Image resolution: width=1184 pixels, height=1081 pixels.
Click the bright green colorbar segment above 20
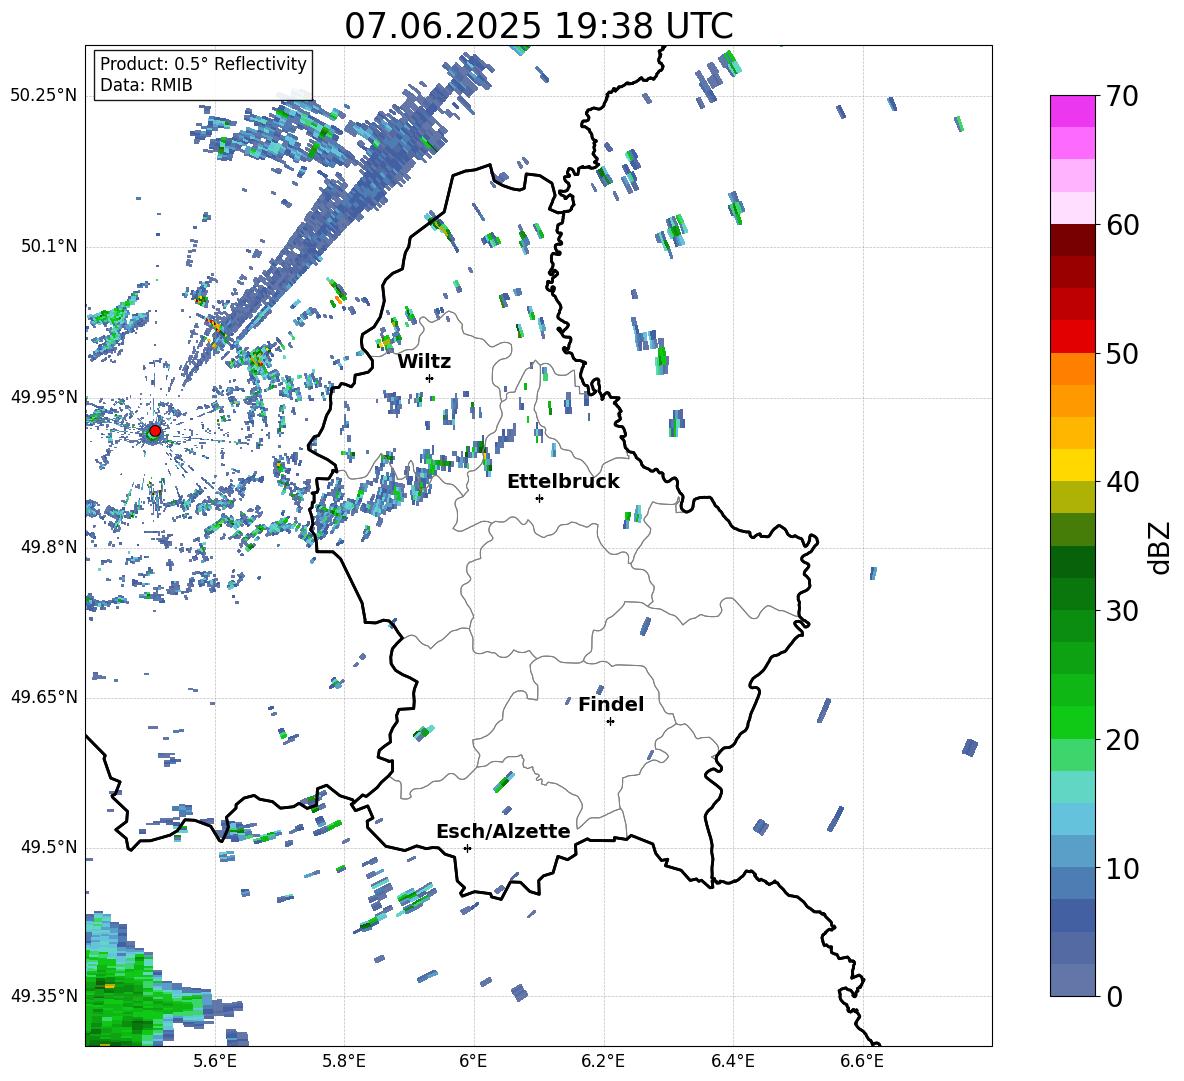click(1072, 722)
